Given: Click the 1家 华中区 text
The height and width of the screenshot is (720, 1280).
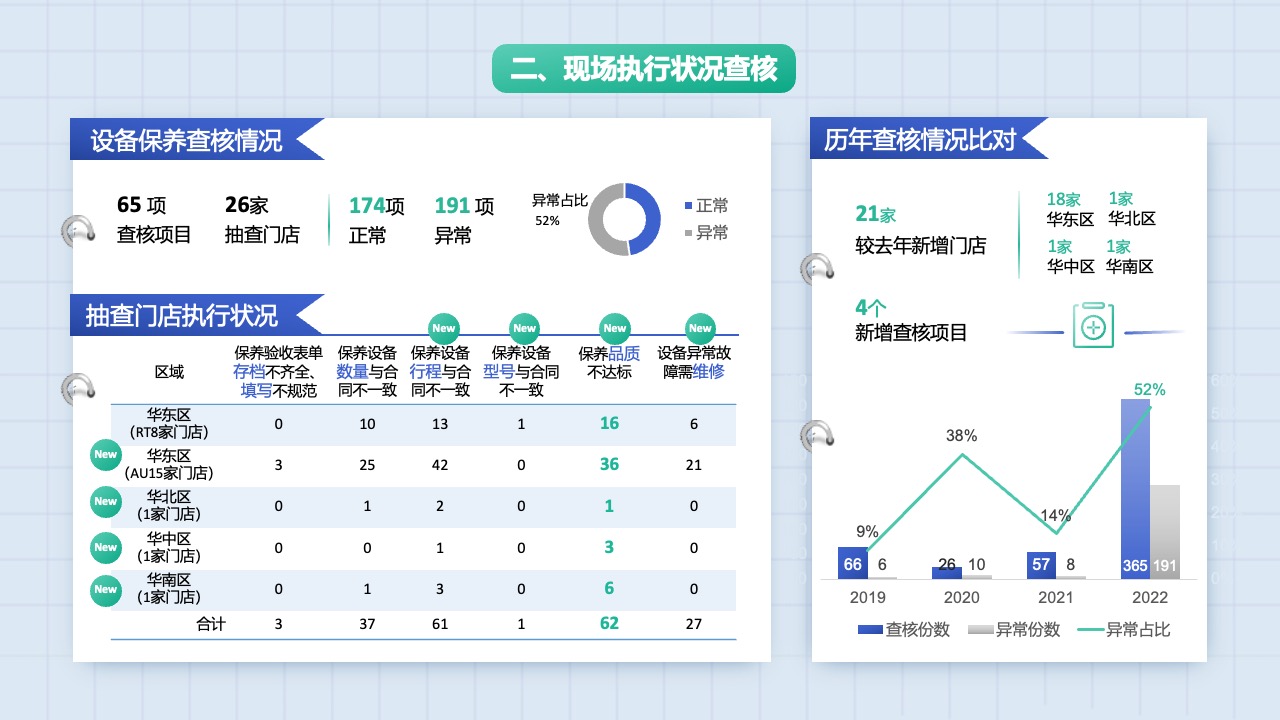Looking at the screenshot, I should [1070, 257].
